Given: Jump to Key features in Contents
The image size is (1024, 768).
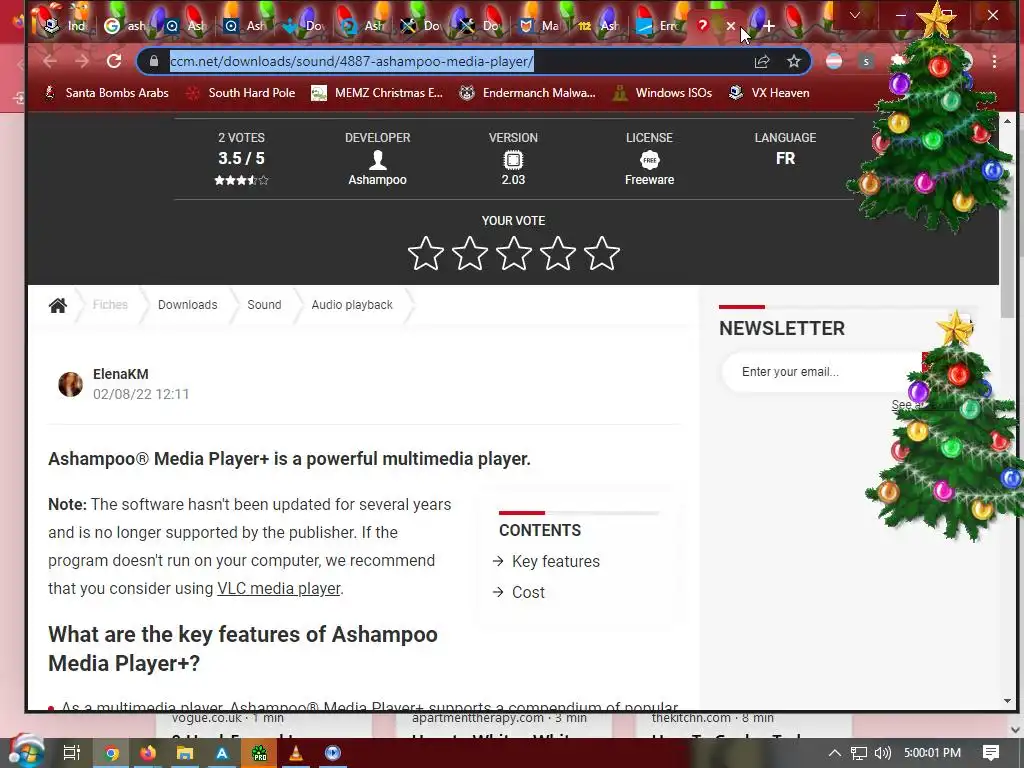Looking at the screenshot, I should pyautogui.click(x=556, y=562).
